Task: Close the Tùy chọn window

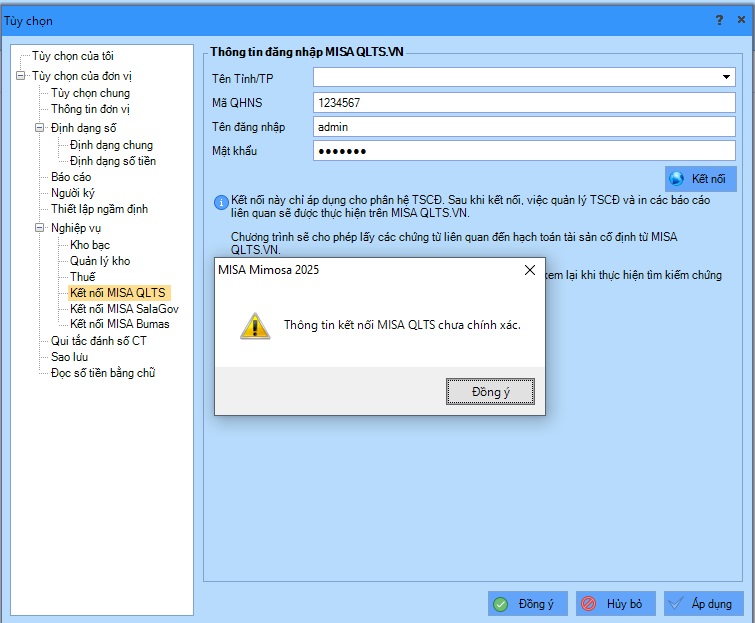Action: pyautogui.click(x=741, y=20)
